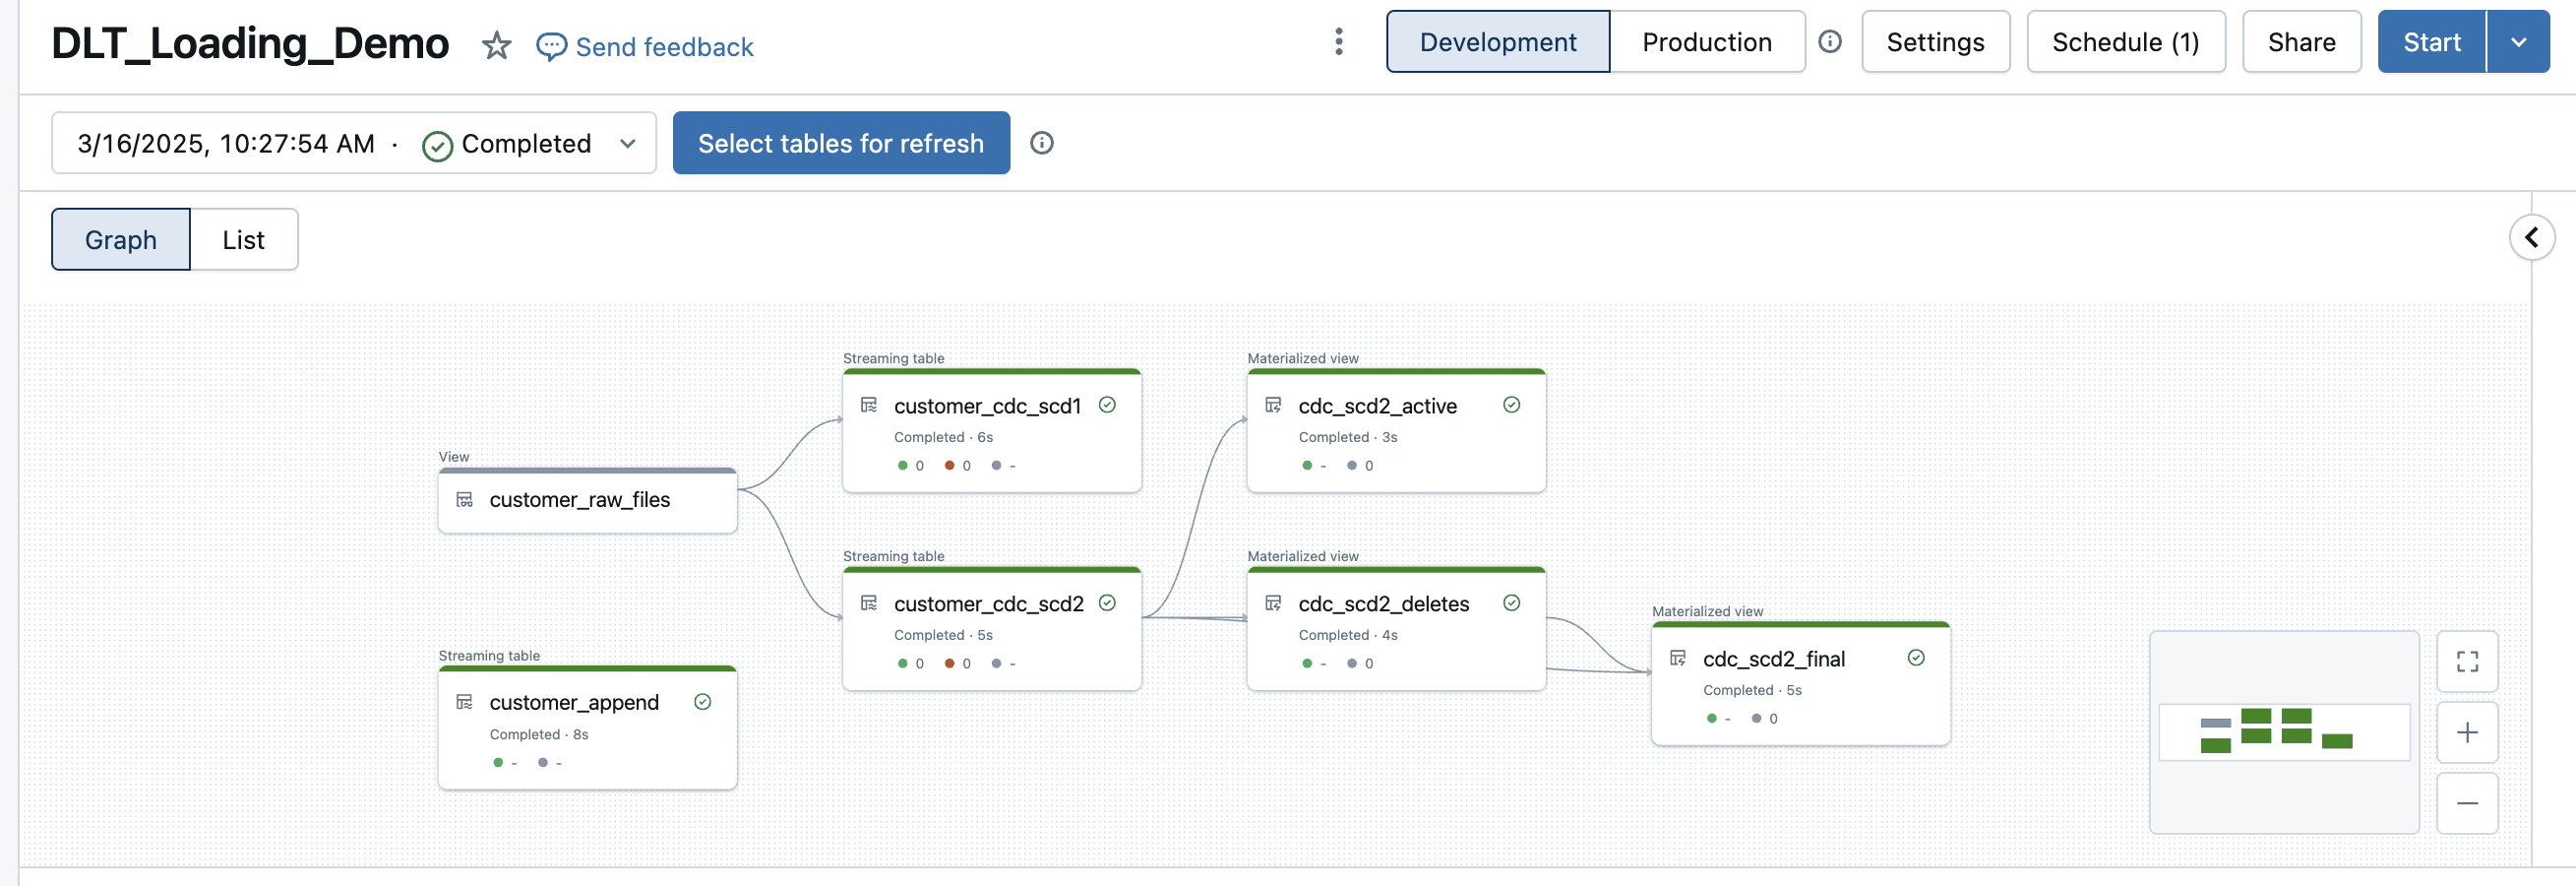Expand the Start button dropdown arrow
The height and width of the screenshot is (886, 2576).
click(2518, 42)
